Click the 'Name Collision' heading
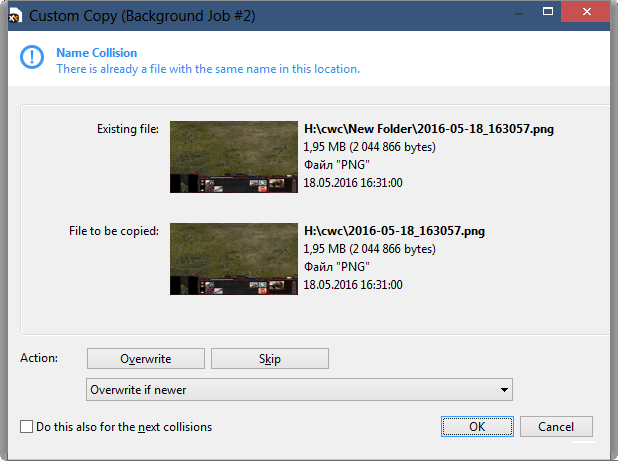618x461 pixels. [97, 53]
